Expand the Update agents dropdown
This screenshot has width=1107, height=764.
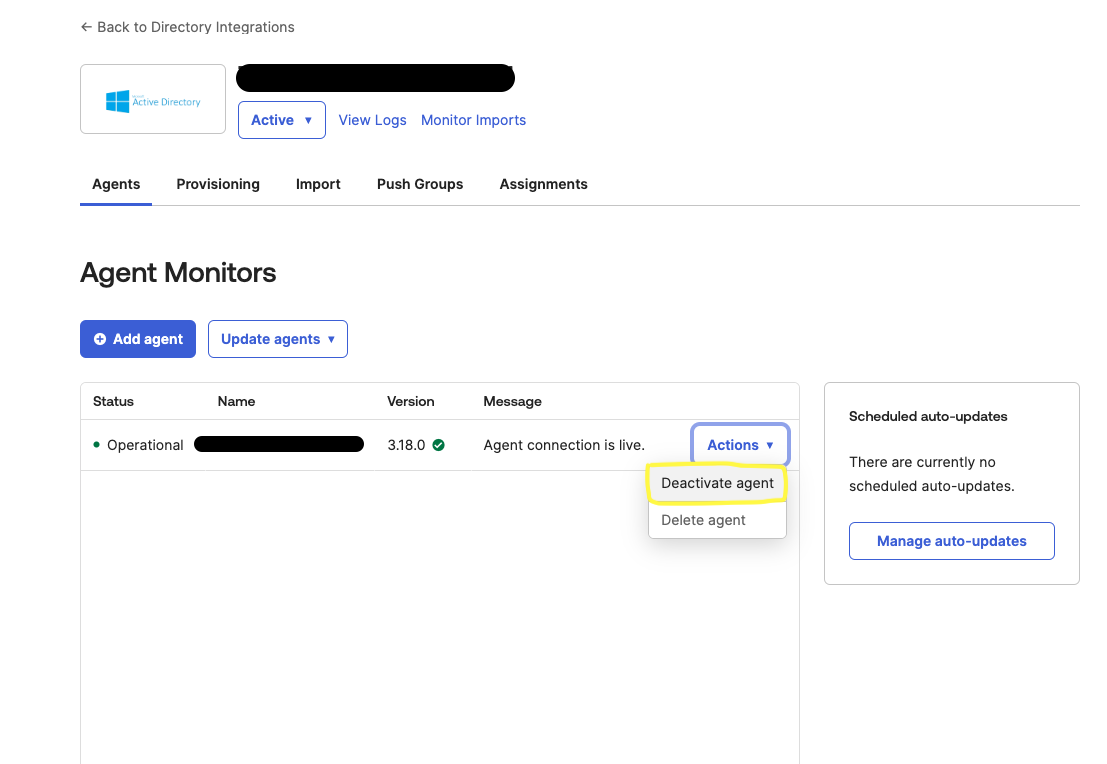coord(277,339)
